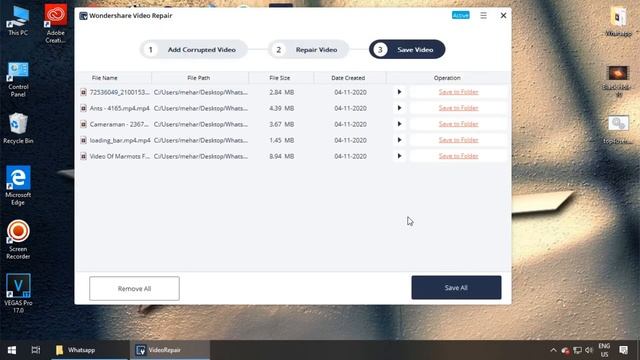Go to Add Corrupted Video step
This screenshot has height=360, width=640.
(194, 49)
